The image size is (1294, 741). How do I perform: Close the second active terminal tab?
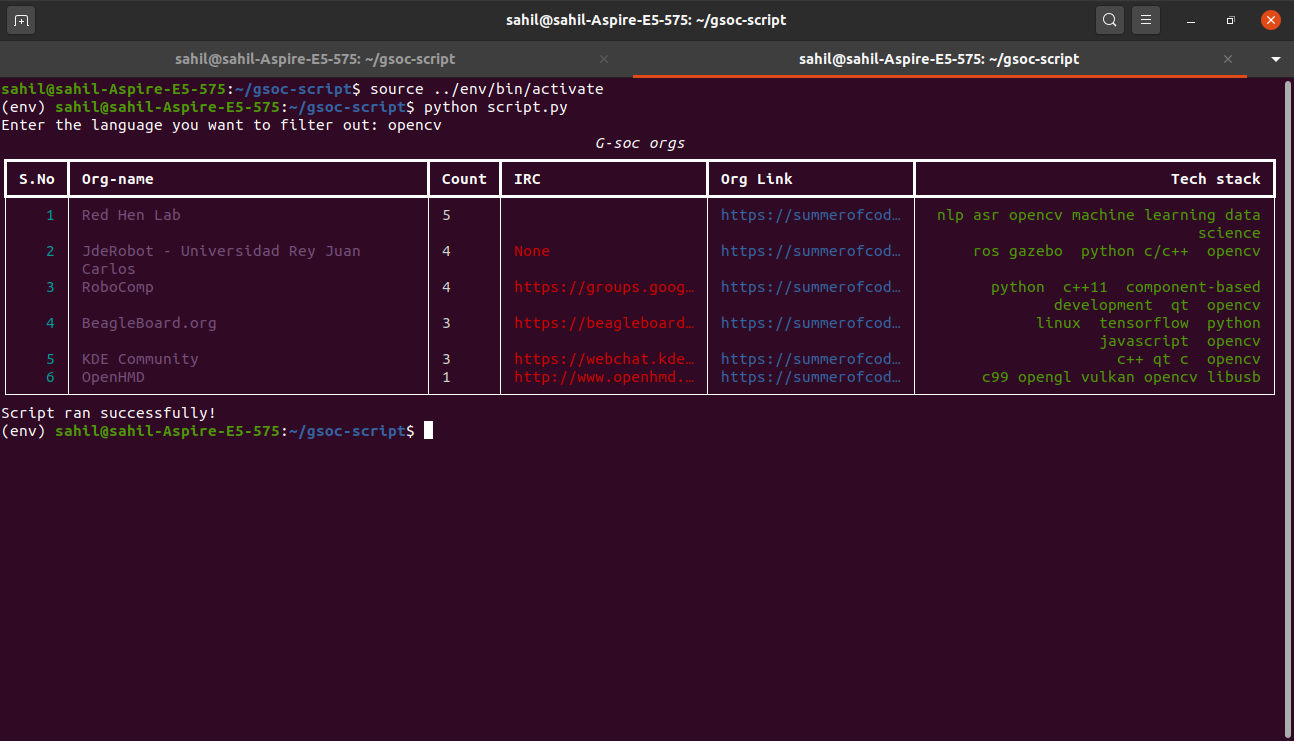[x=1228, y=59]
